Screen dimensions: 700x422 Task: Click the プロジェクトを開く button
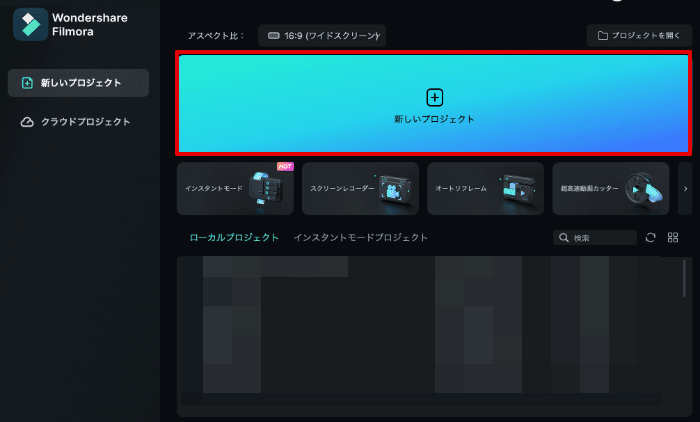639,36
